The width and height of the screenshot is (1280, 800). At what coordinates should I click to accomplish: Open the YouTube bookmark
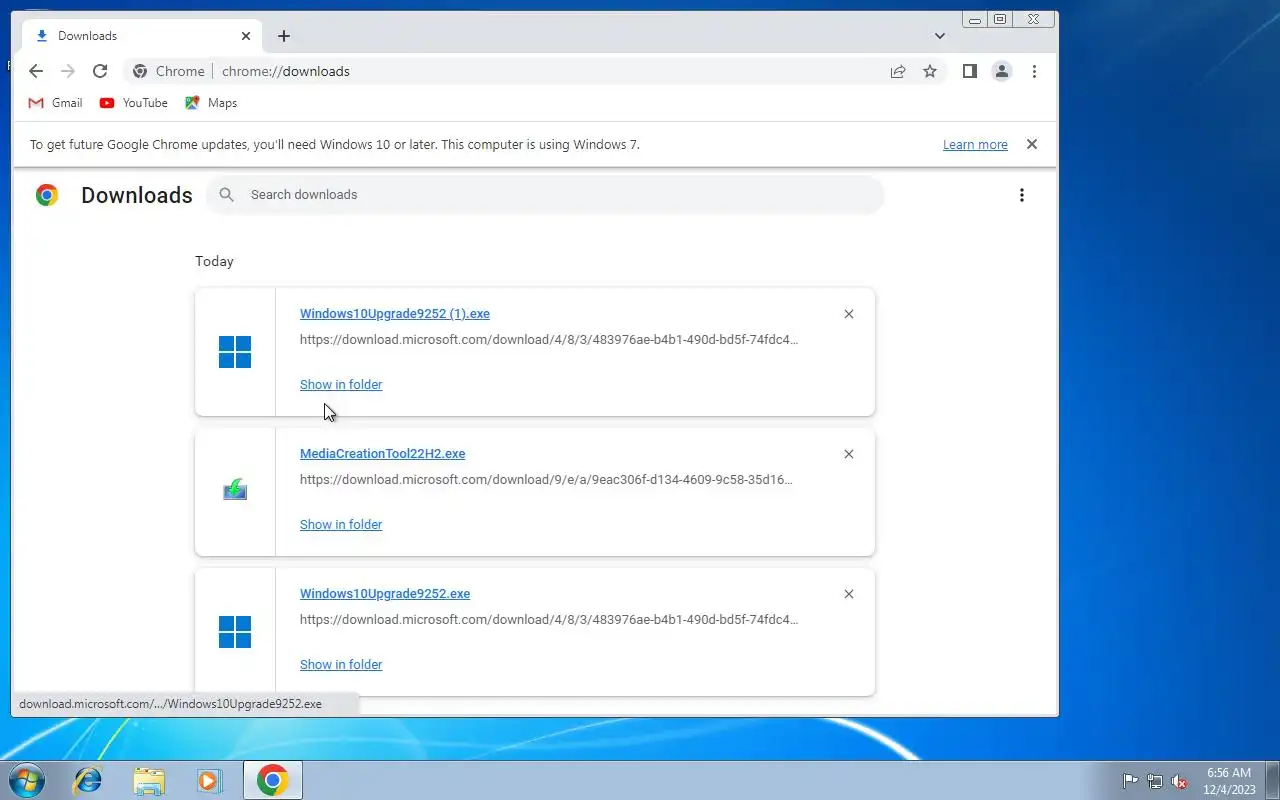coord(134,103)
